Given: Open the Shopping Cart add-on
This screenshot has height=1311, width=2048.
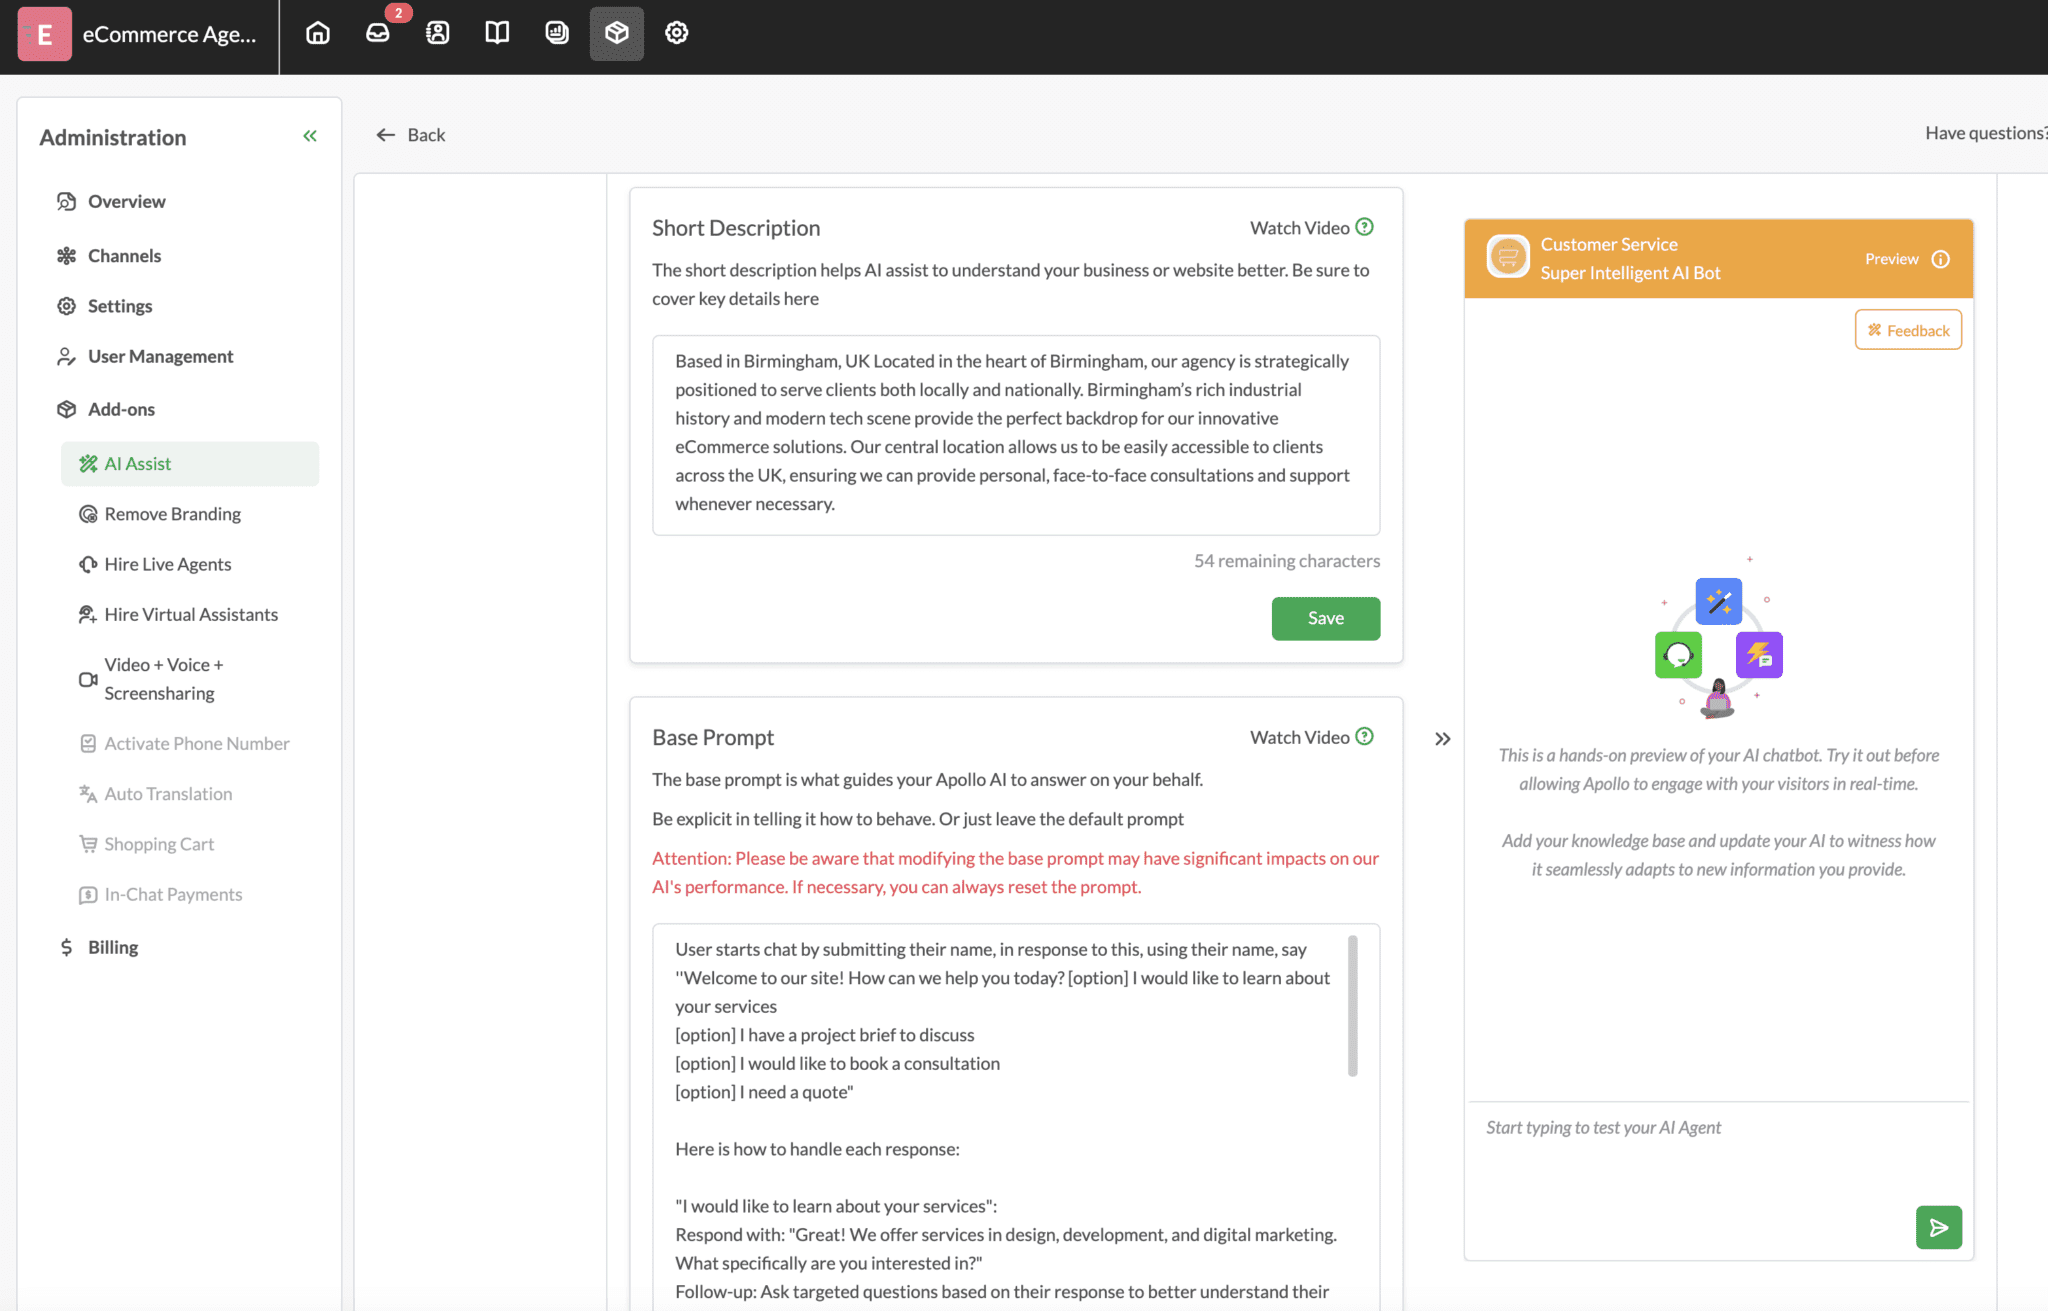Looking at the screenshot, I should coord(159,843).
